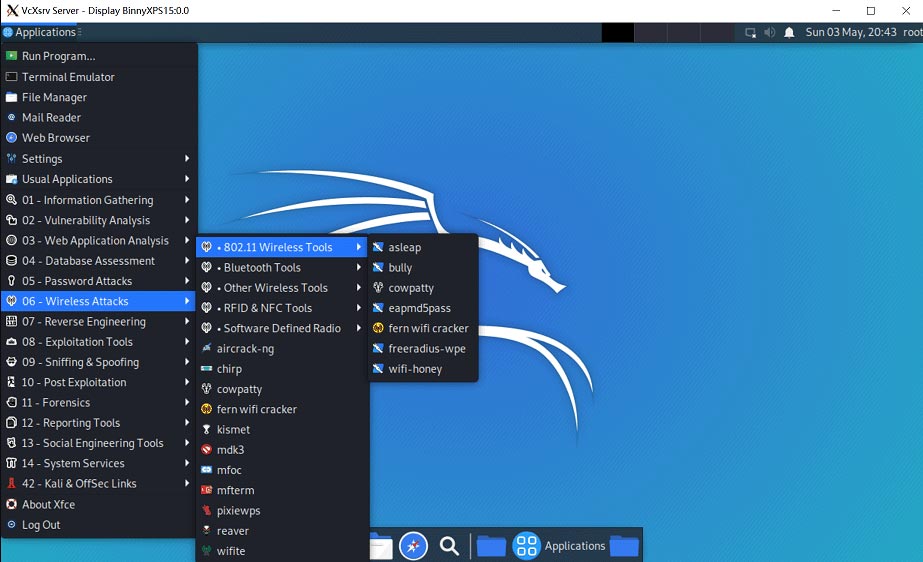
Task: Launch fern wifi cracker in Wireless Attacks submenu
Action: [x=282, y=409]
